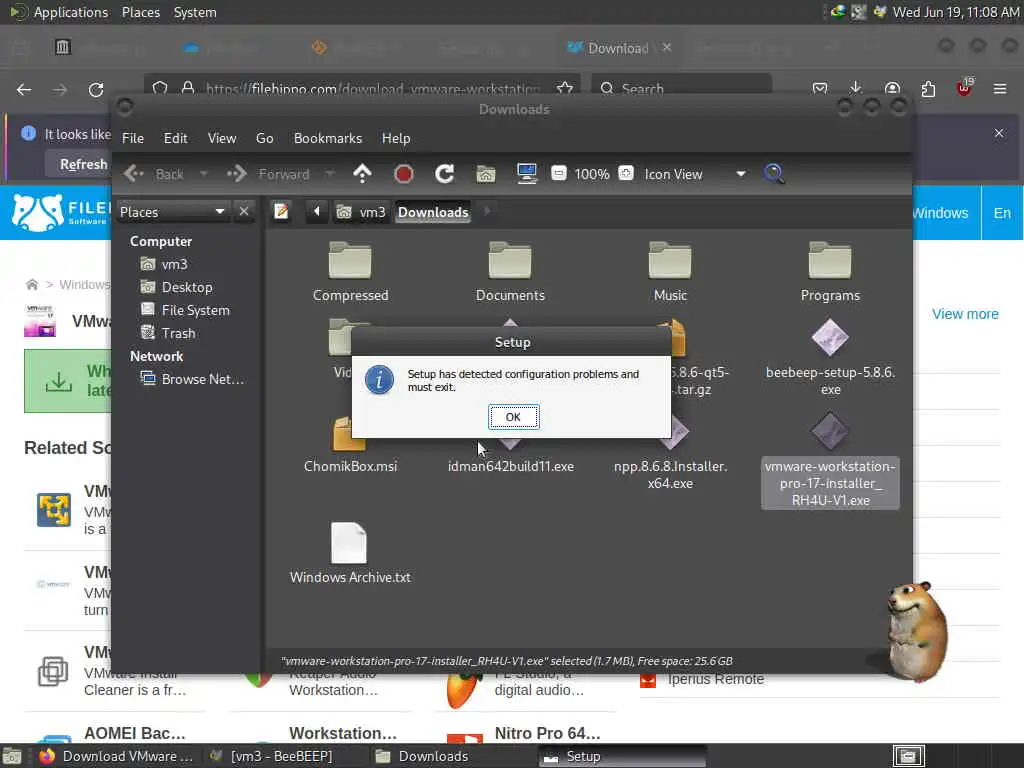Viewport: 1024px width, 768px height.
Task: Click the View more link on FileHippo
Action: point(965,314)
